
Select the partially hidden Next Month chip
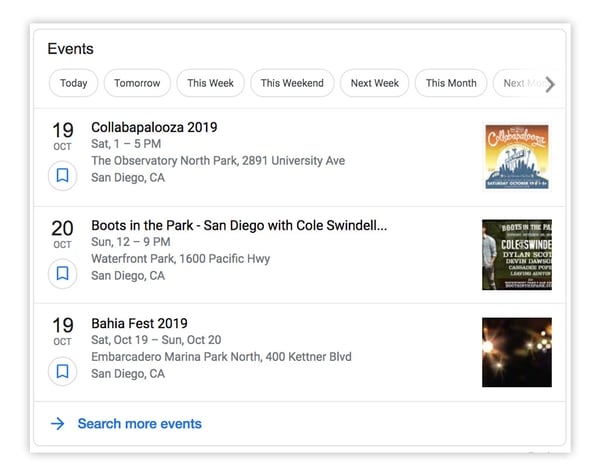[x=520, y=83]
